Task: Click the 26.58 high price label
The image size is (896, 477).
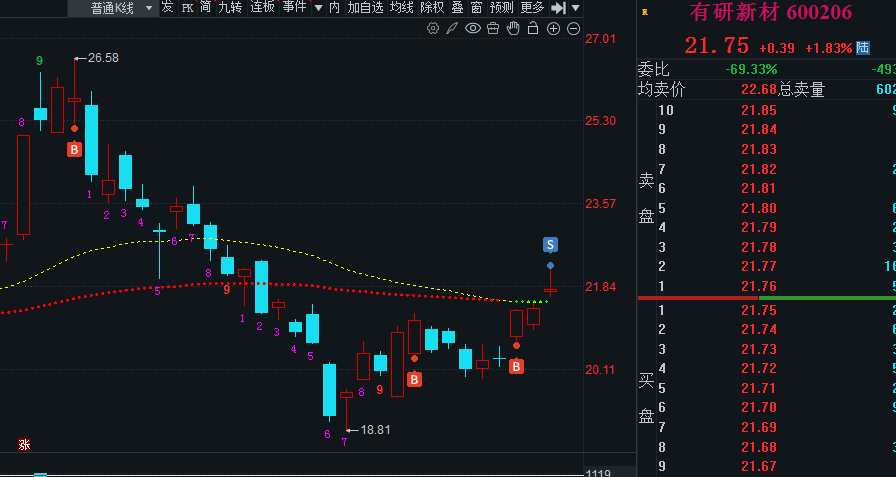Action: [103, 58]
